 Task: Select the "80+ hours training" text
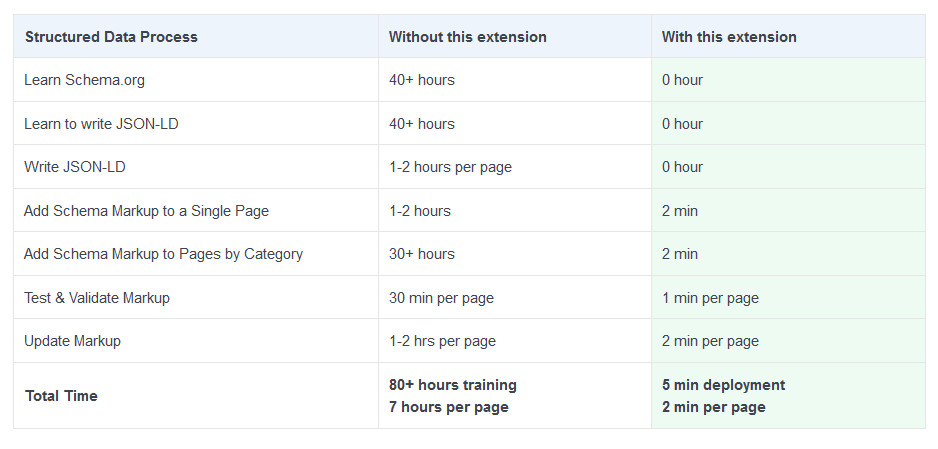tap(452, 385)
